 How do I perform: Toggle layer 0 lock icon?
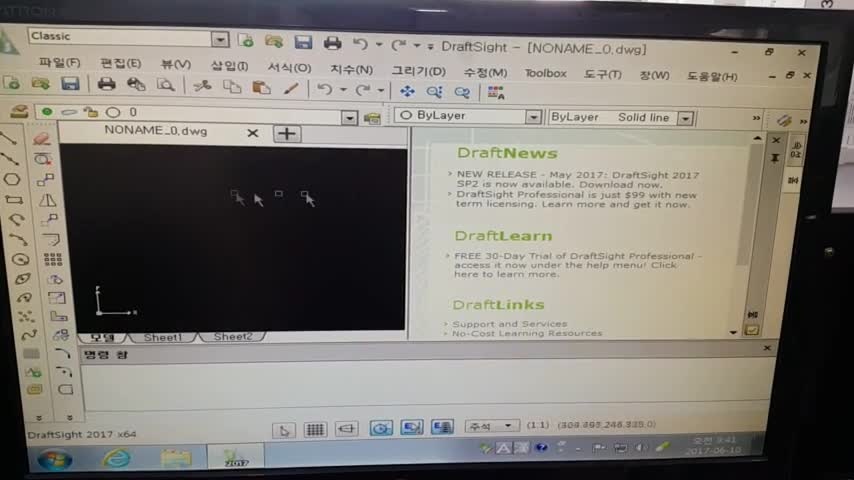pyautogui.click(x=91, y=112)
